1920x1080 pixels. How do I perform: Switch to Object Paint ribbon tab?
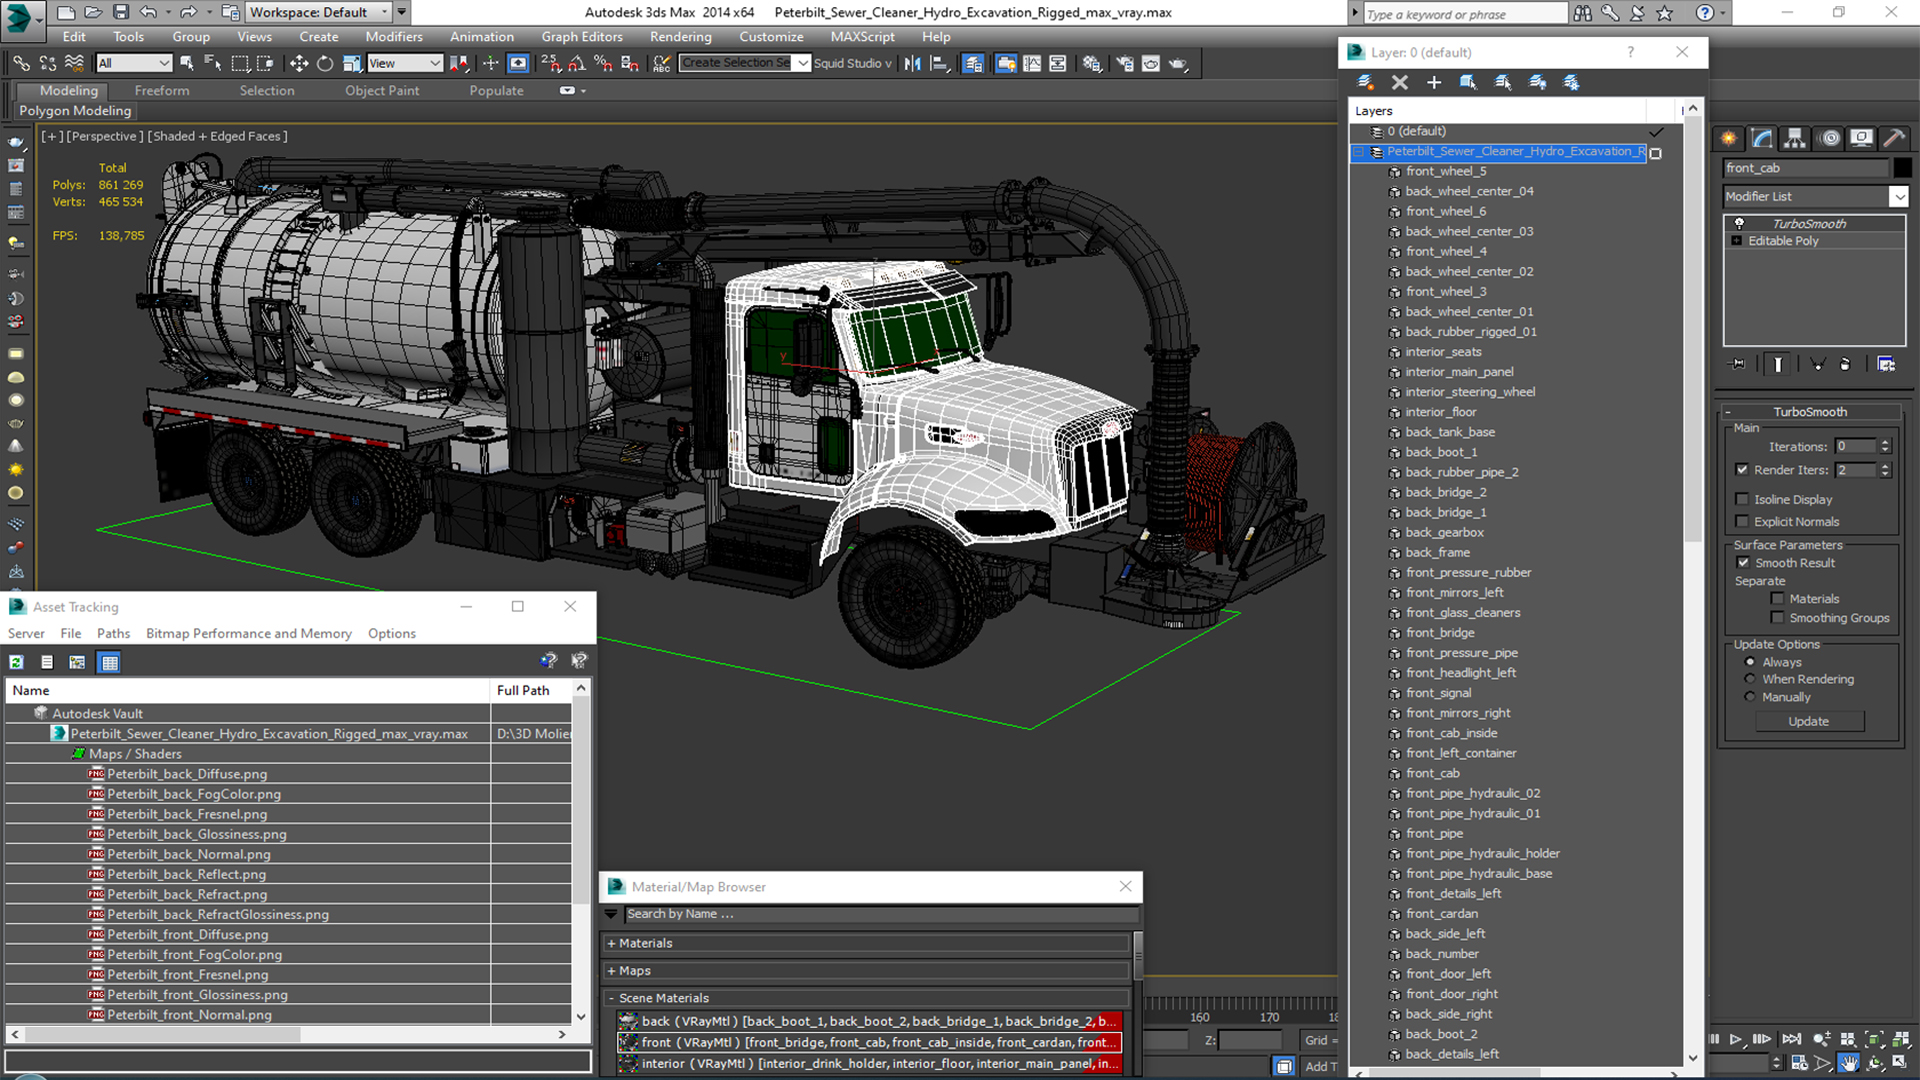(382, 90)
